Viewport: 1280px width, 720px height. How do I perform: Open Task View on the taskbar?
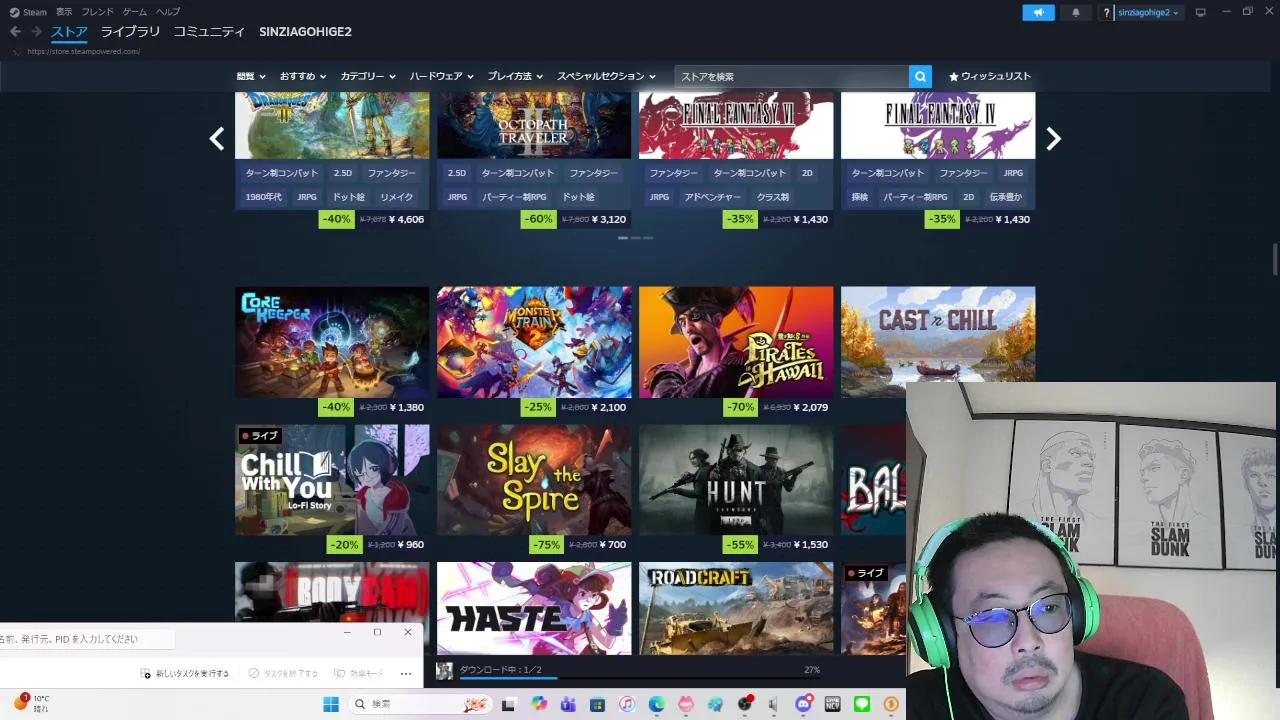coord(508,704)
